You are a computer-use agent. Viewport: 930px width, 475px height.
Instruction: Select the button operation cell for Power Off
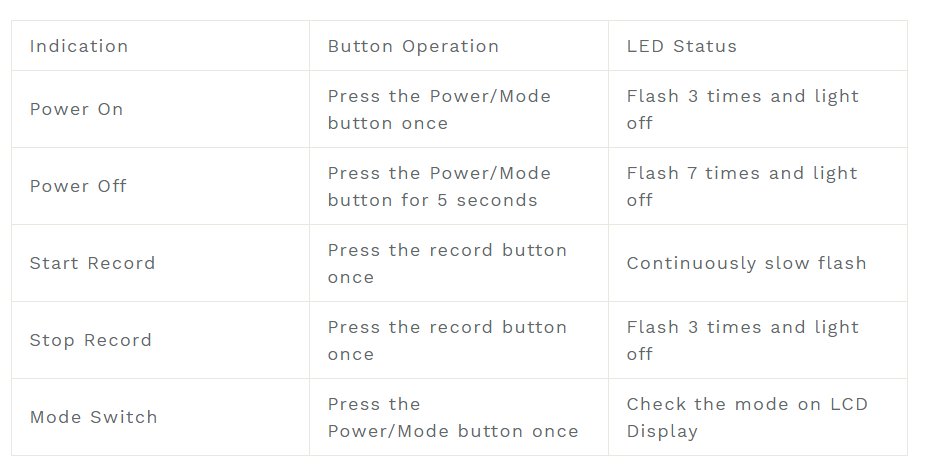coord(439,187)
